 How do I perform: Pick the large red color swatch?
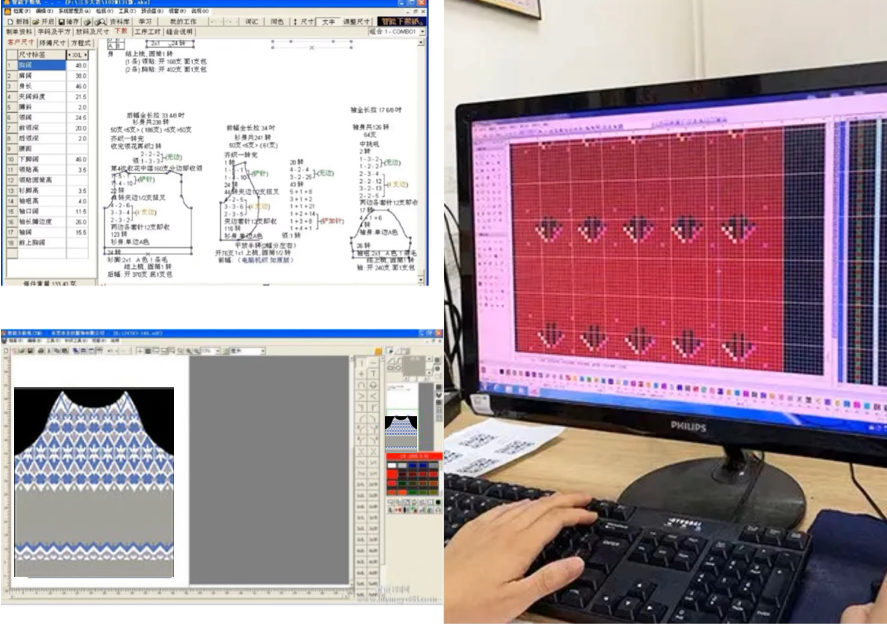pos(391,475)
